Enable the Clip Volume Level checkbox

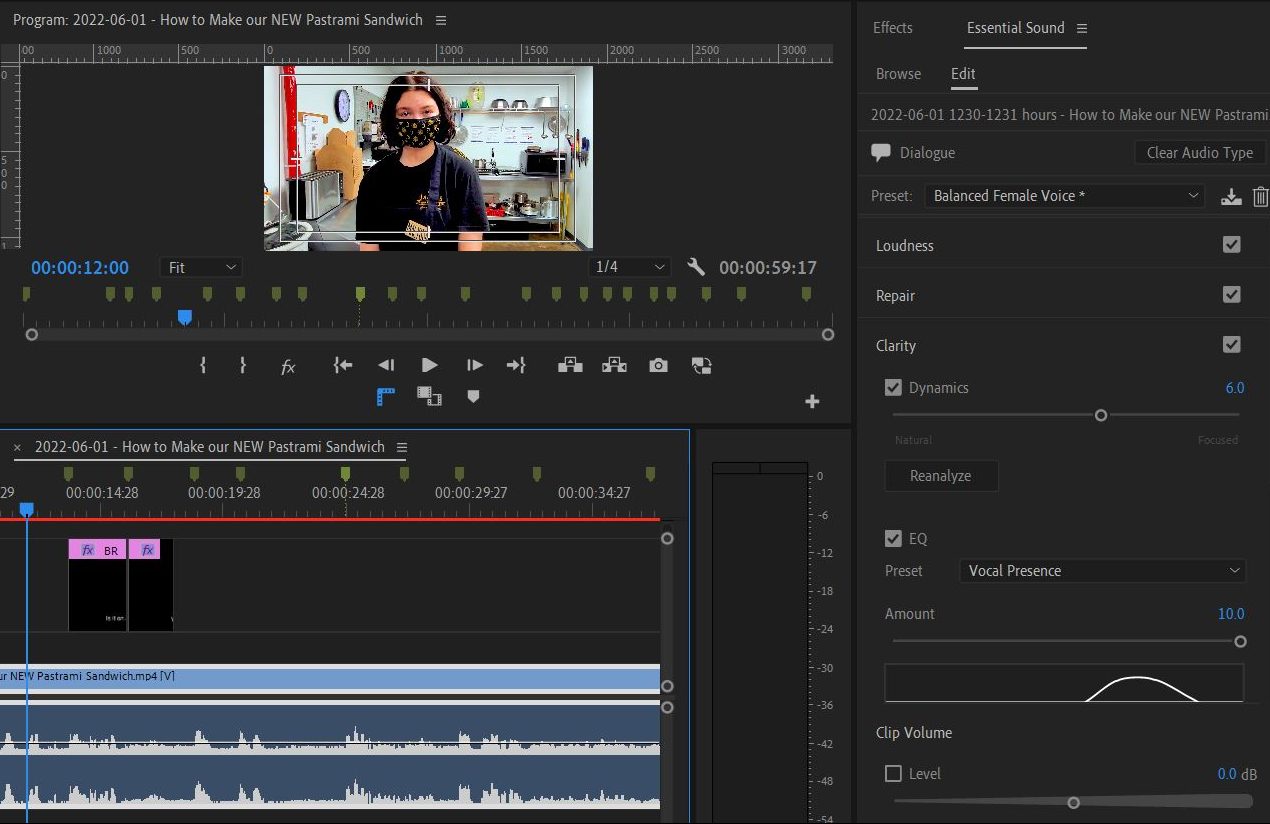click(894, 773)
